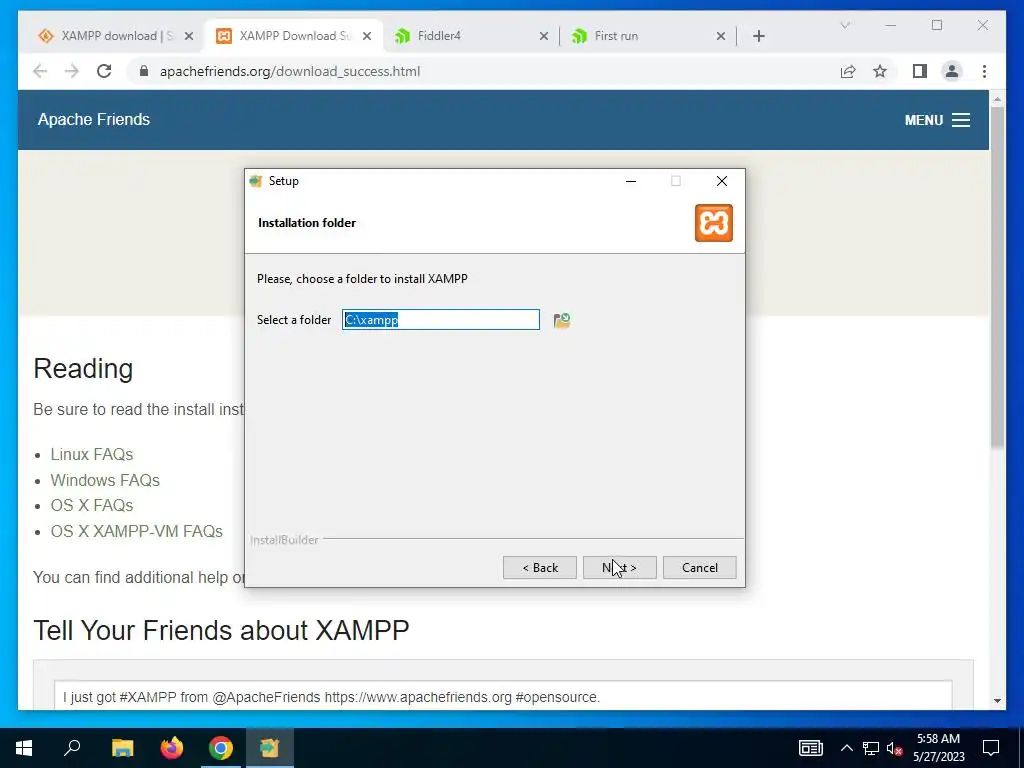Click the Chrome address bar URL
This screenshot has width=1024, height=768.
coord(290,71)
